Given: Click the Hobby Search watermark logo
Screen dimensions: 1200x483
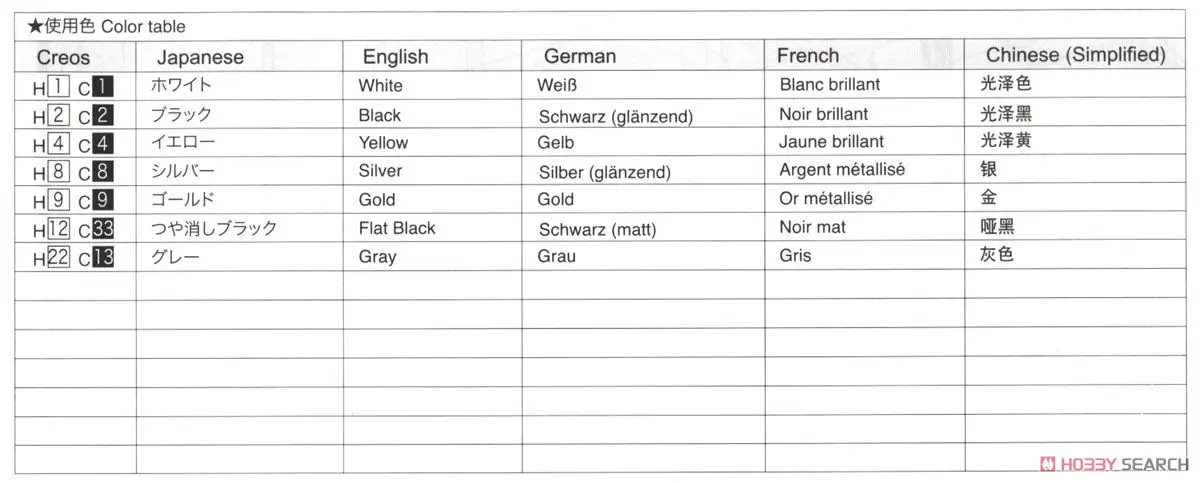Looking at the screenshot, I should tap(1114, 464).
